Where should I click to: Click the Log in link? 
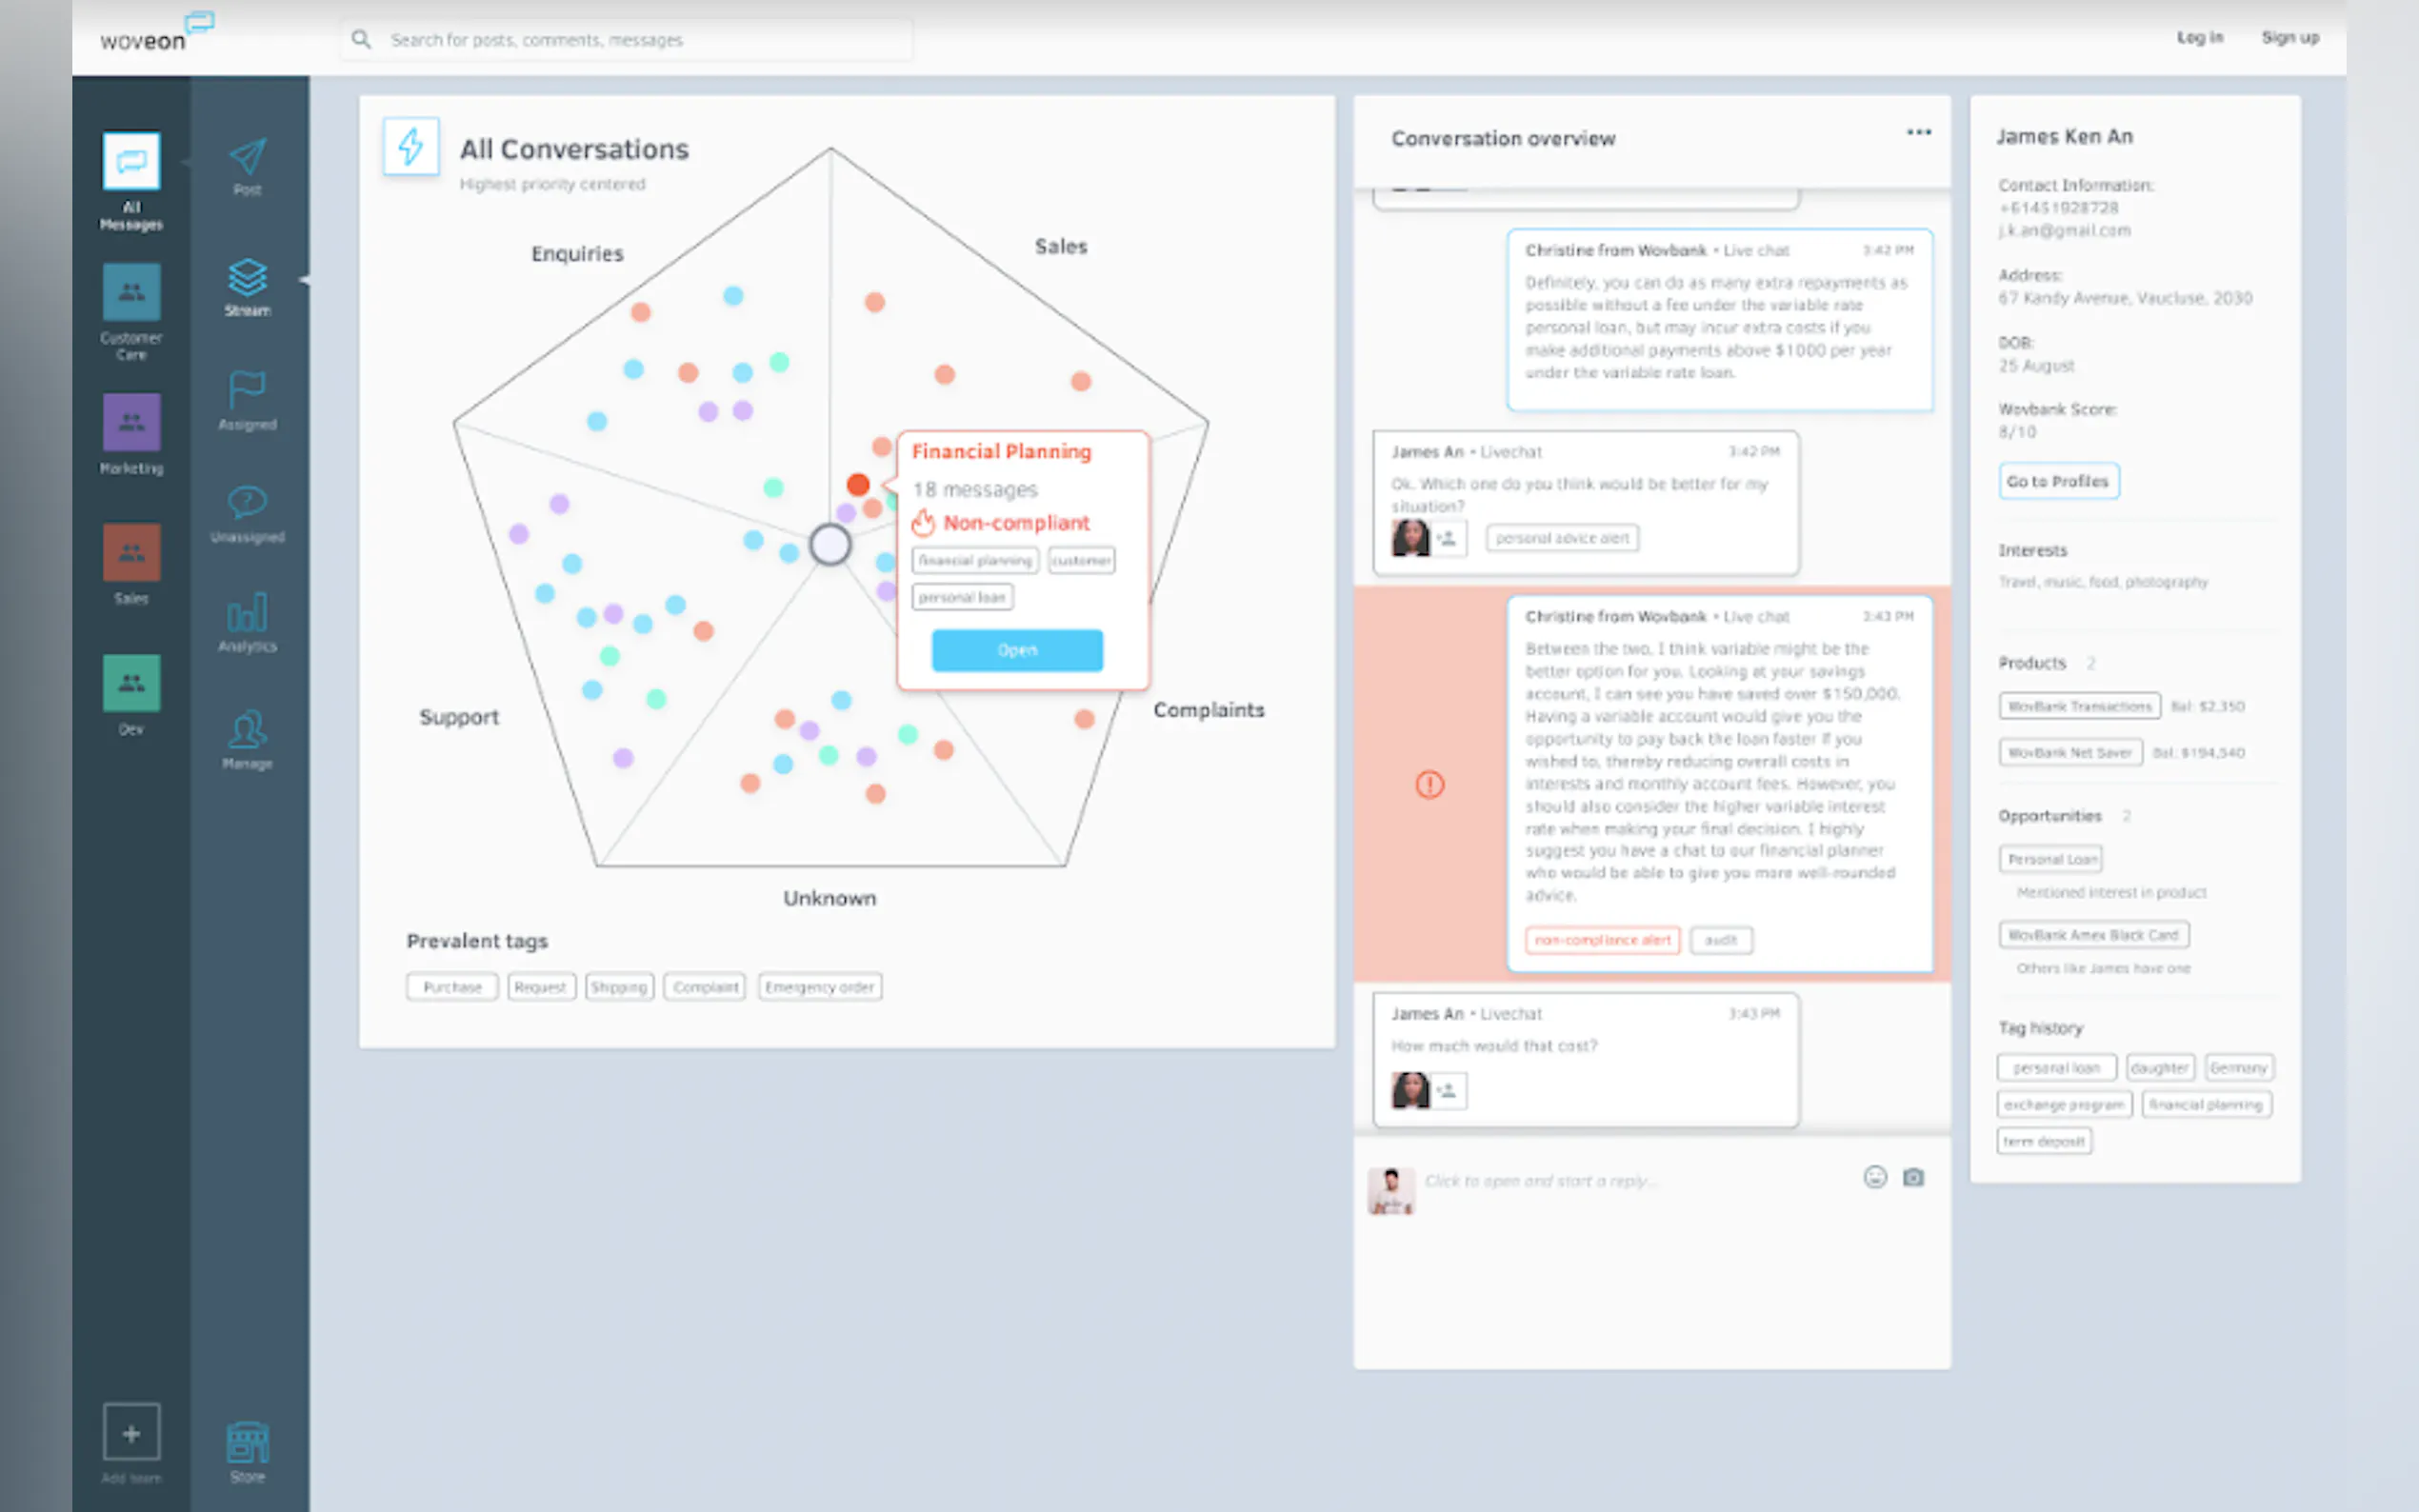2199,38
